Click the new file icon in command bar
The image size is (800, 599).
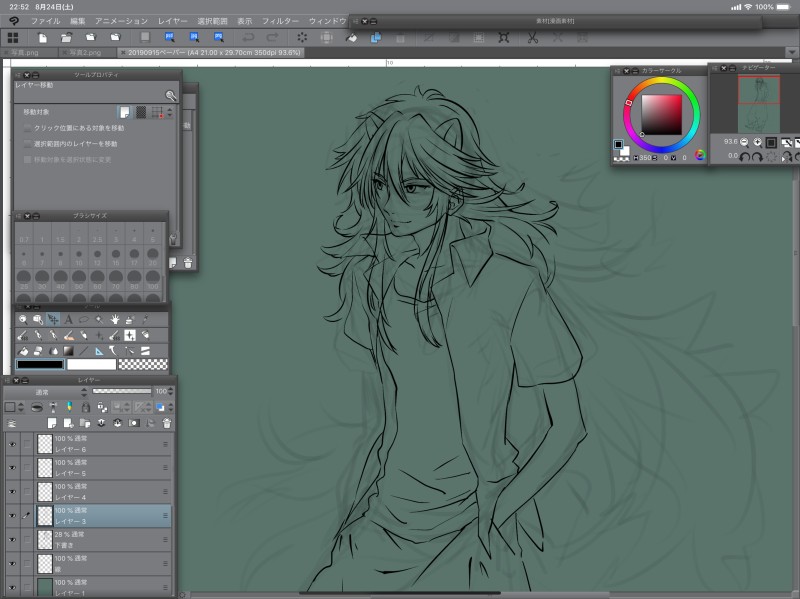point(43,38)
